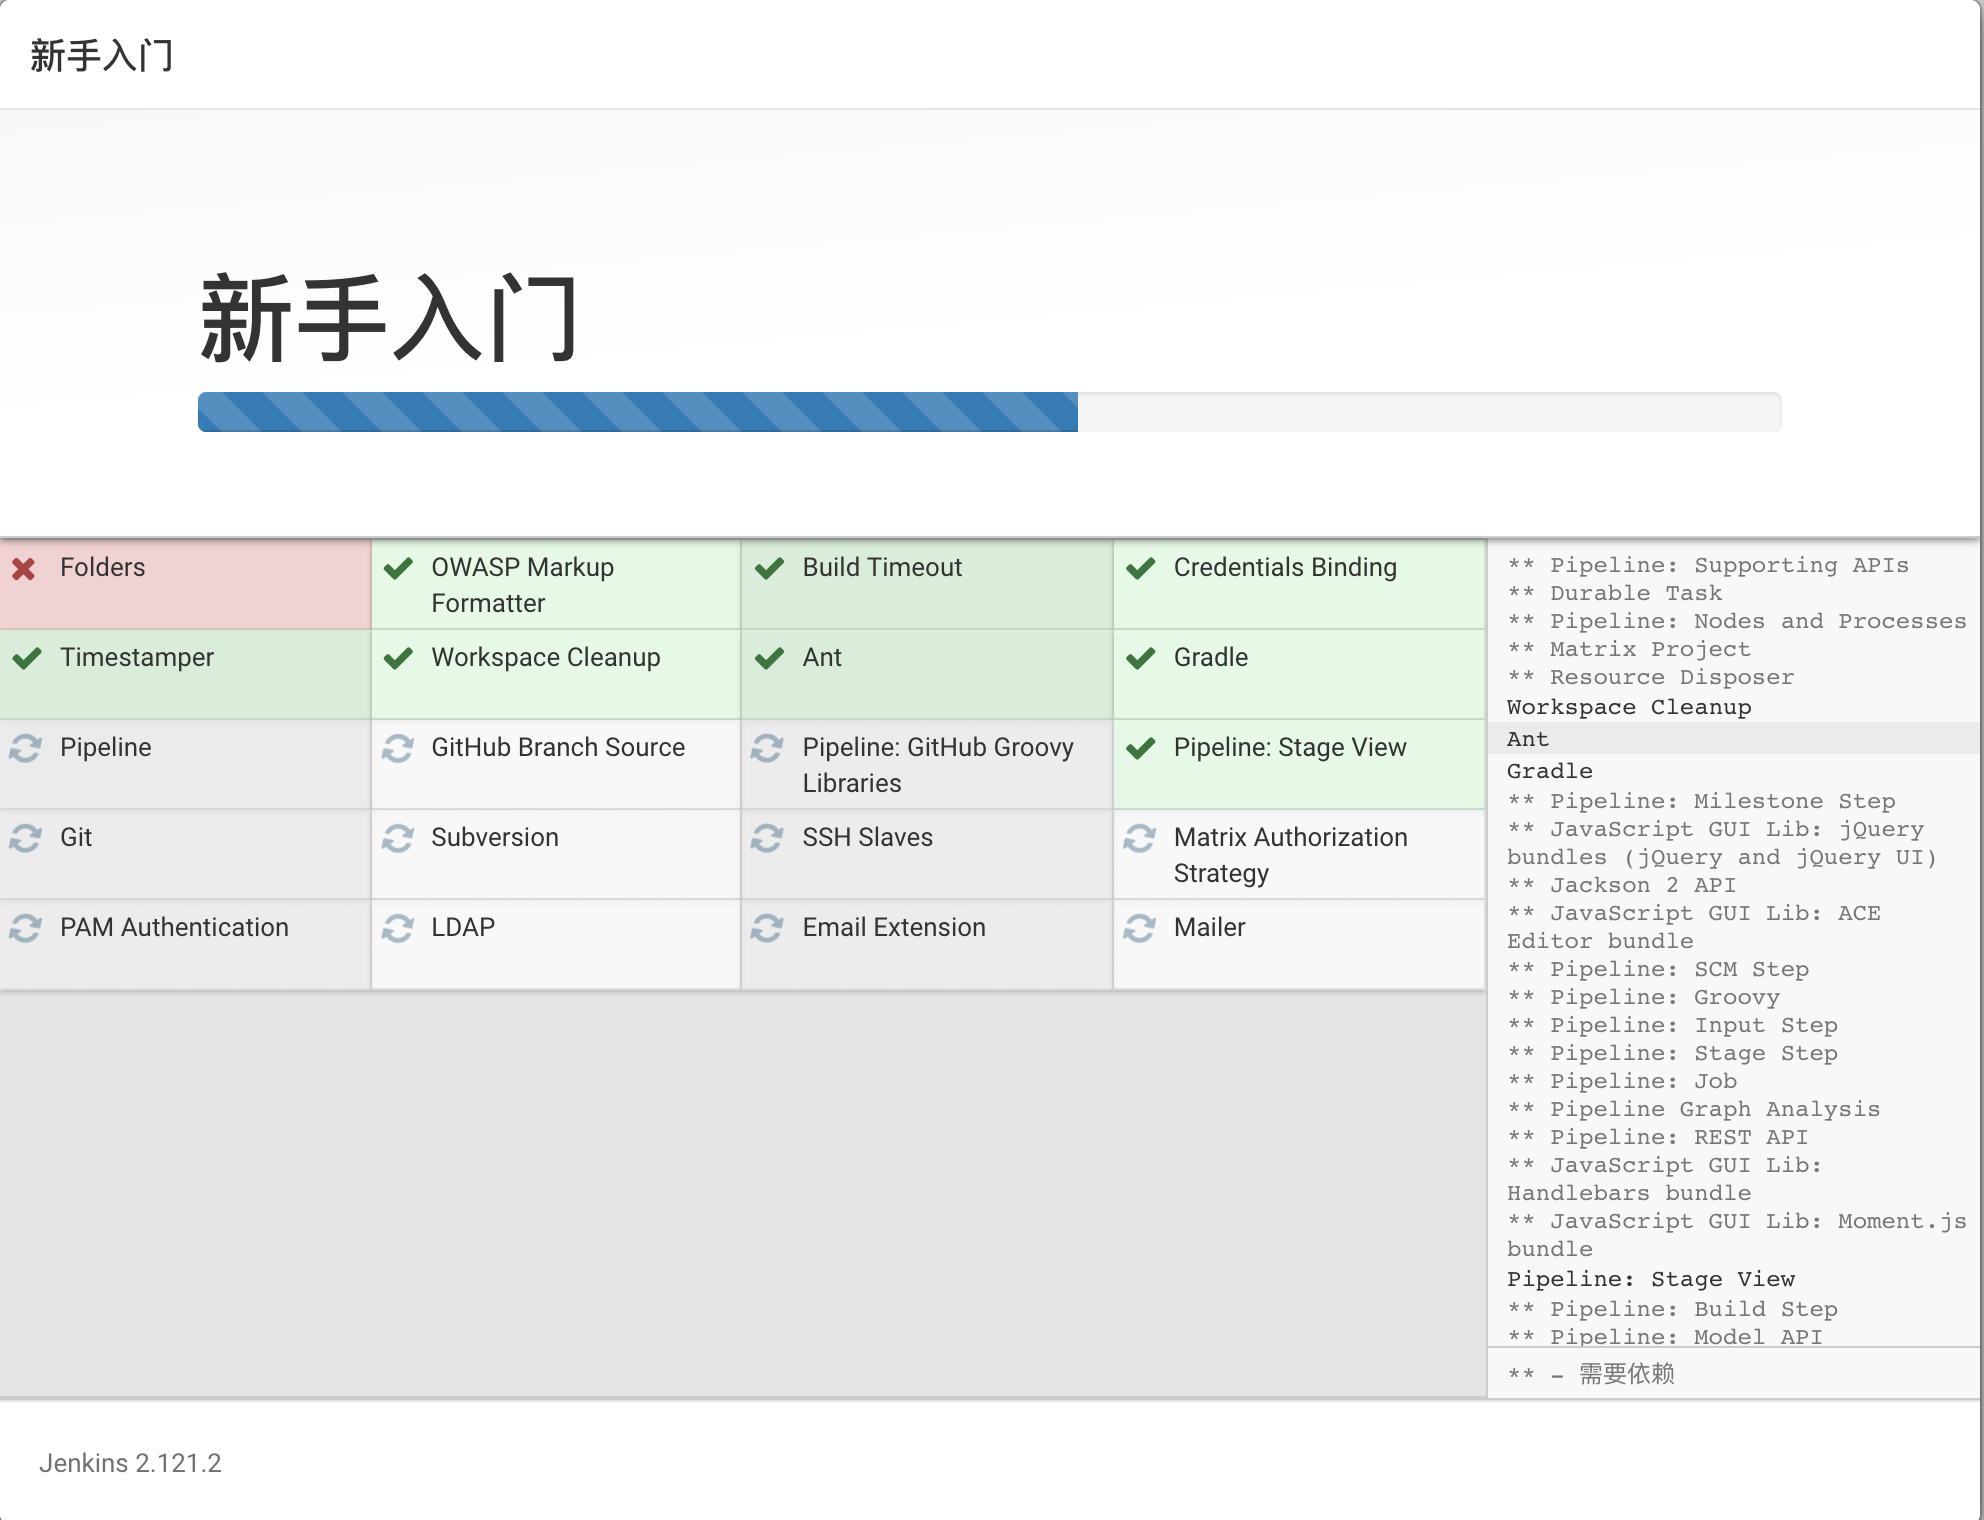This screenshot has height=1520, width=1984.
Task: Click the spinning install icon beside Pipeline
Action: [x=26, y=747]
